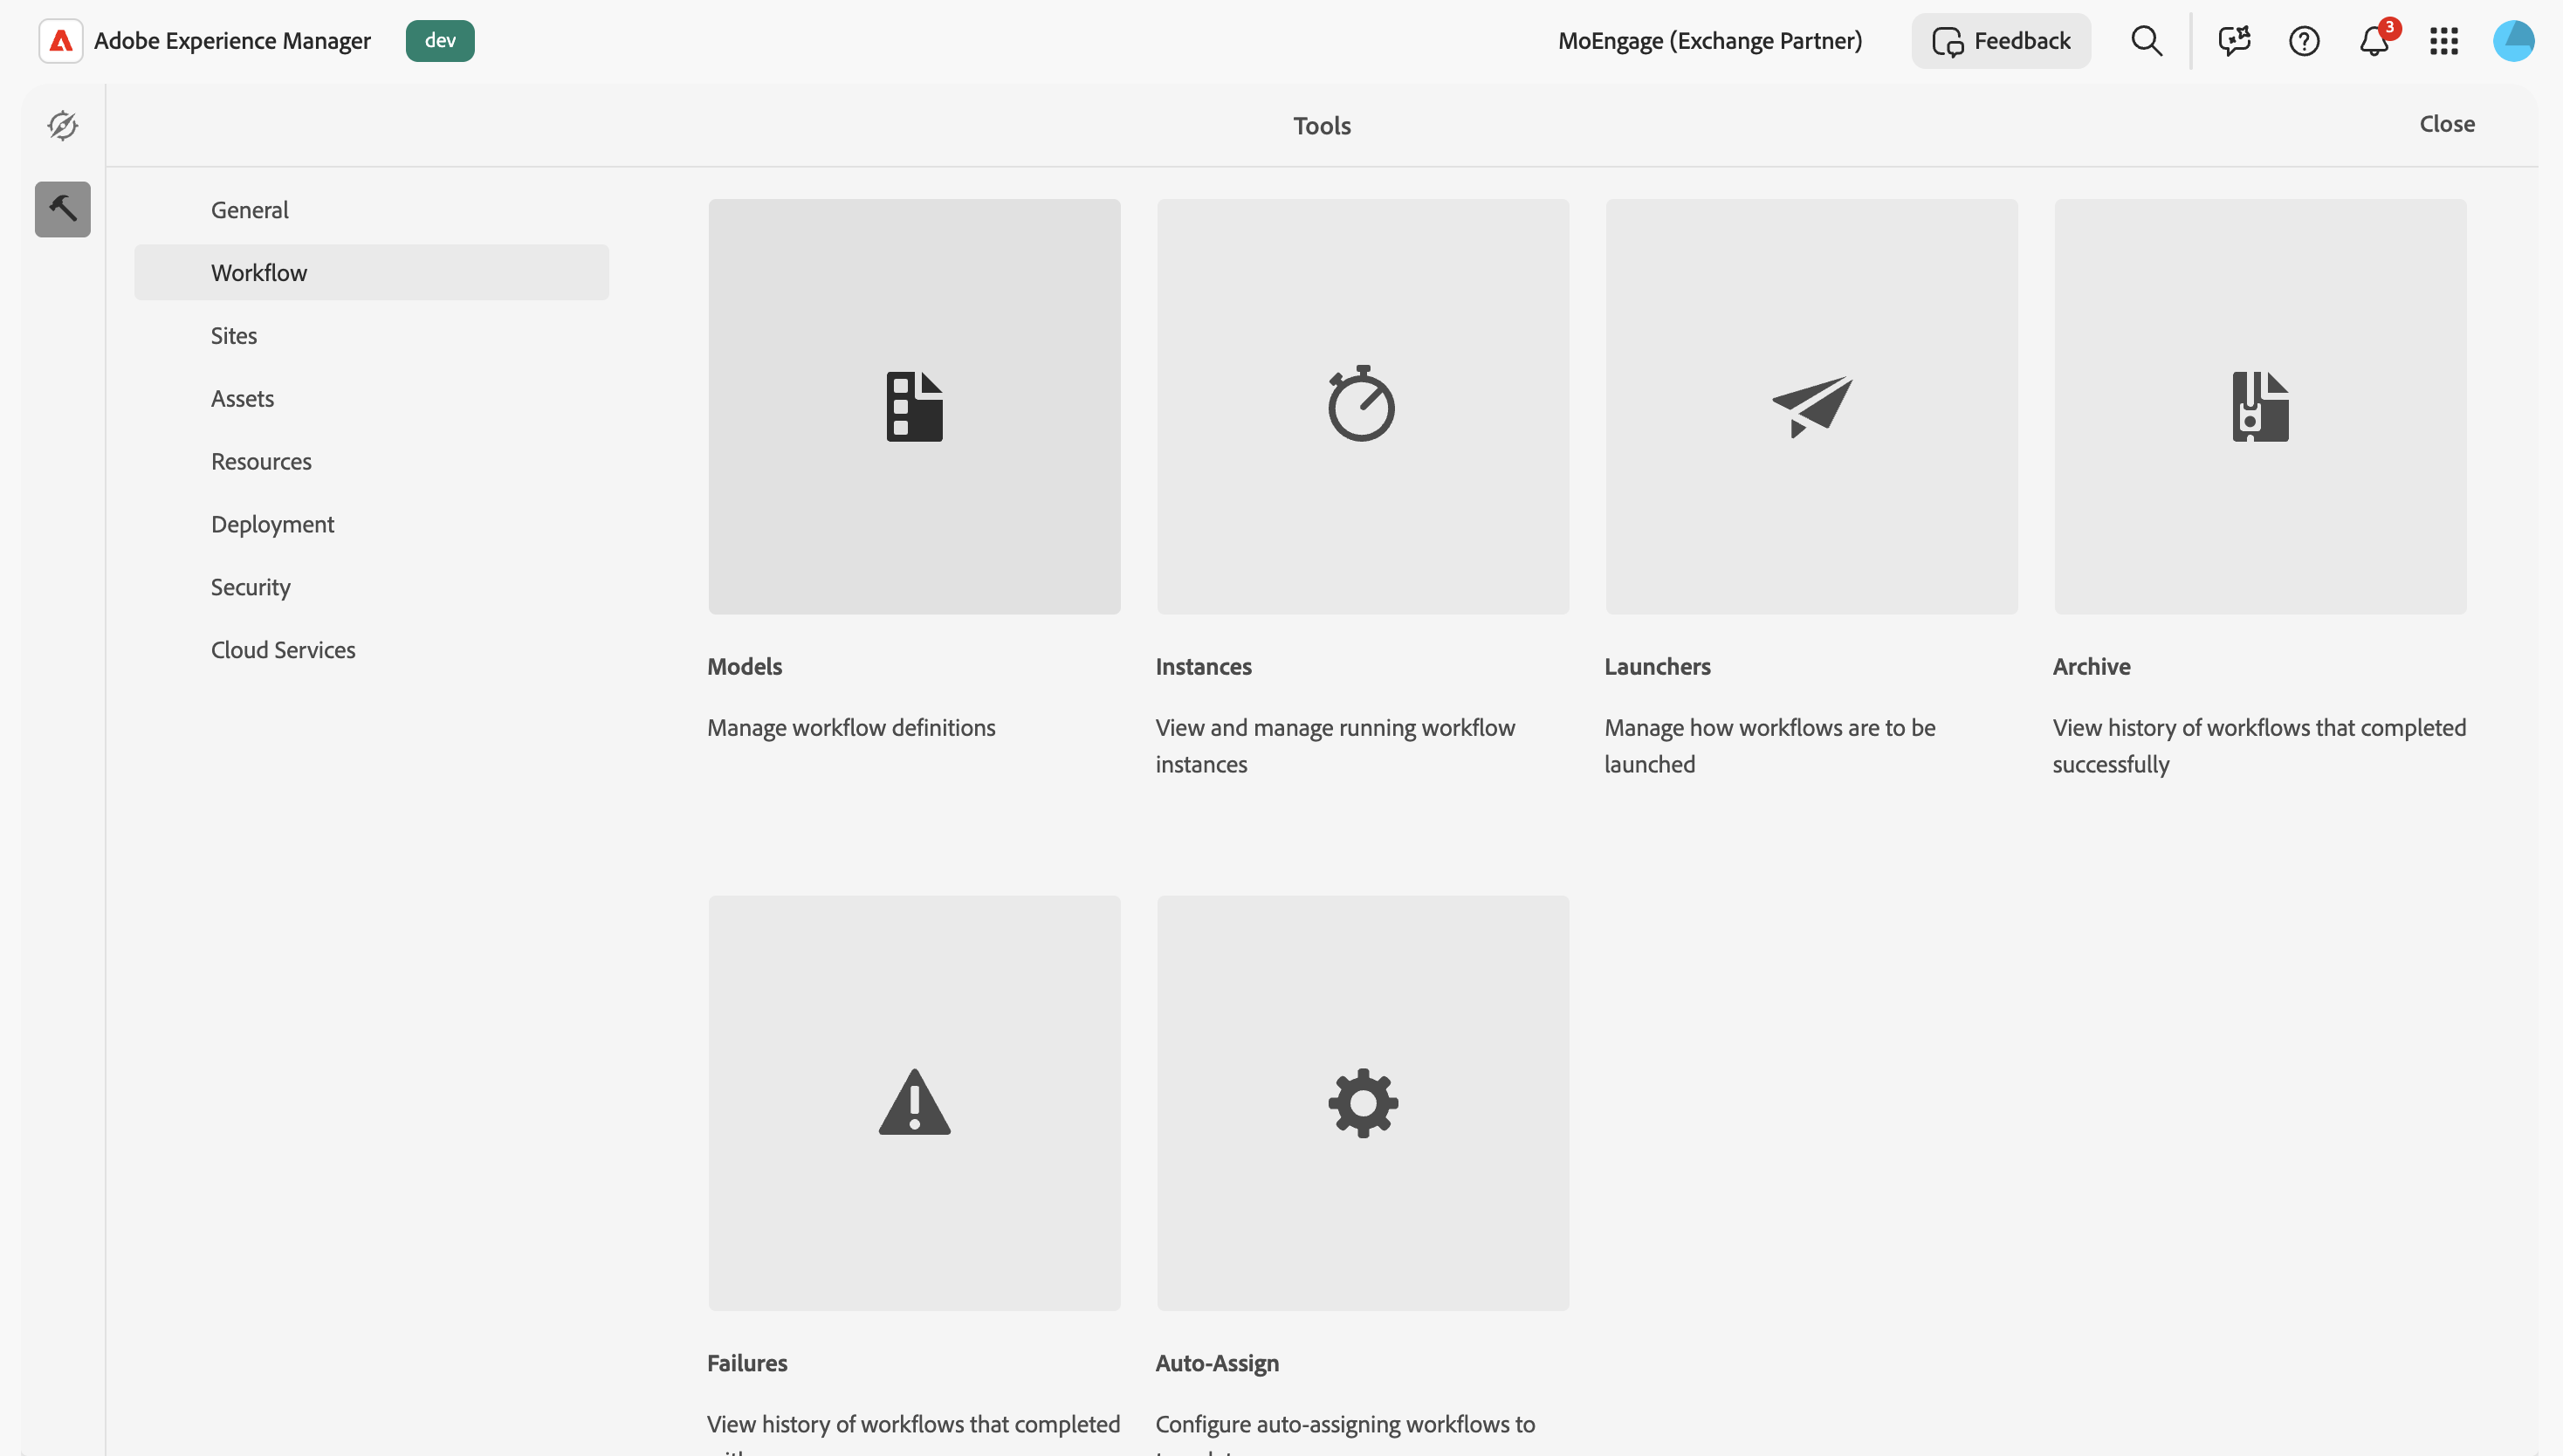Open the MoEngage (Exchange Partner) organization switcher
This screenshot has width=2563, height=1456.
(x=1710, y=41)
